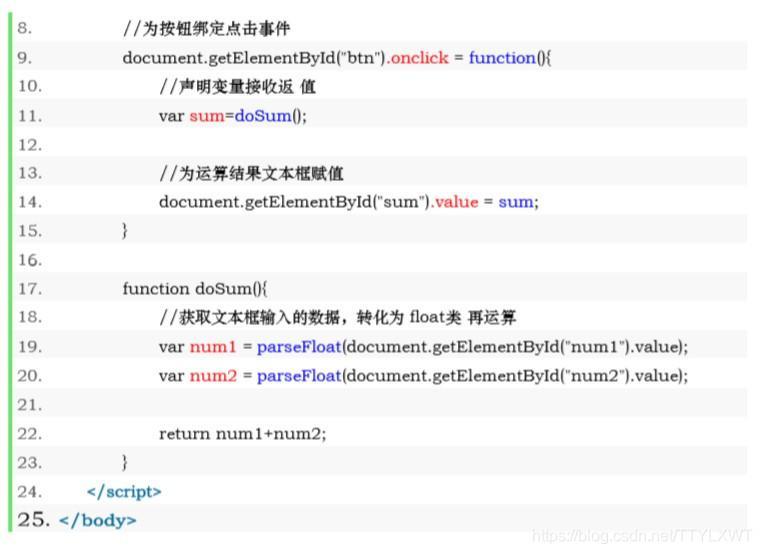Click the closing brace on line 23
This screenshot has width=762, height=554.
pyautogui.click(x=125, y=462)
